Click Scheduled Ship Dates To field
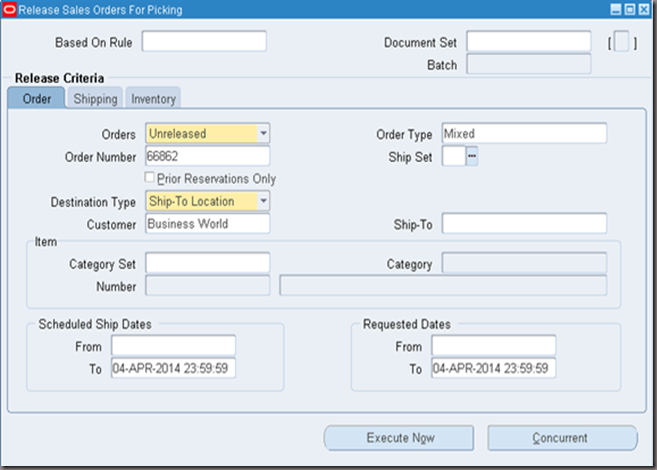657x470 pixels. click(173, 368)
